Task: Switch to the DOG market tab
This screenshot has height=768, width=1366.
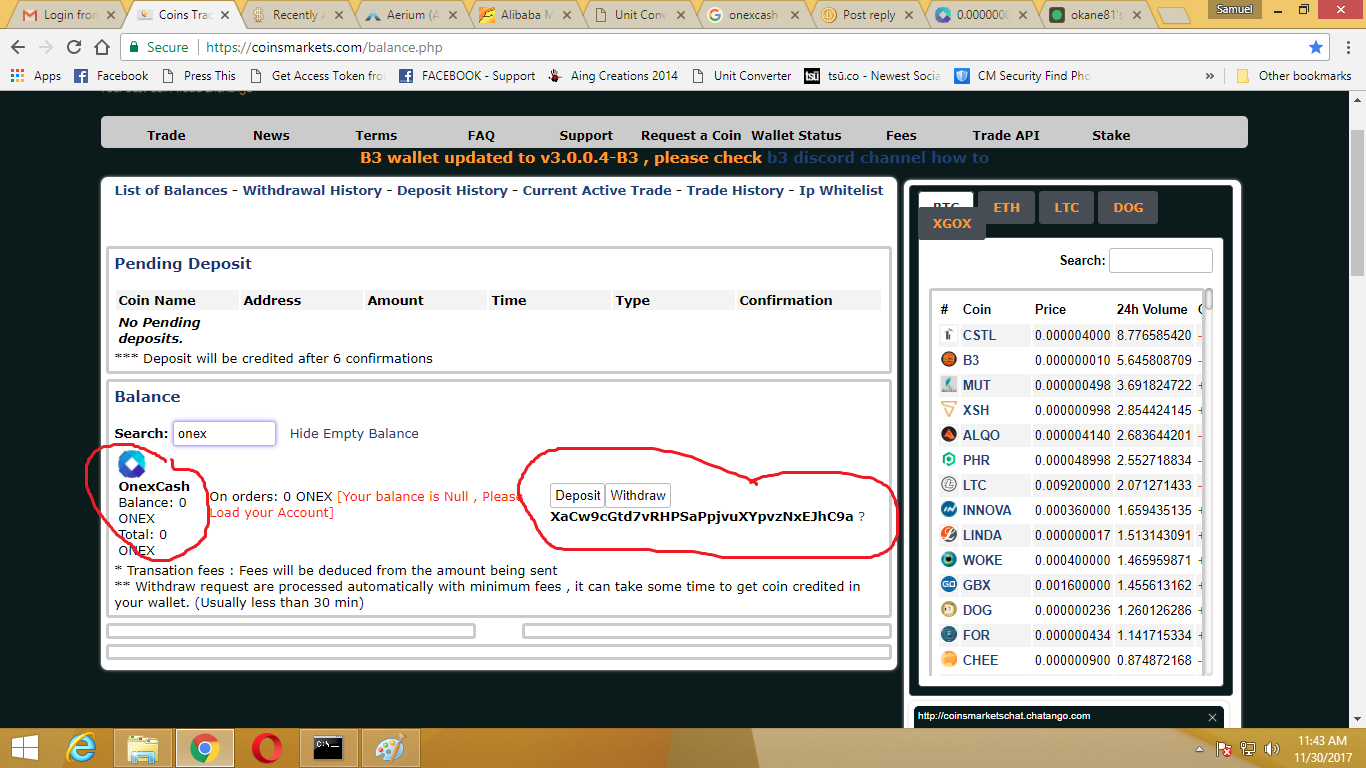Action: [x=1128, y=207]
